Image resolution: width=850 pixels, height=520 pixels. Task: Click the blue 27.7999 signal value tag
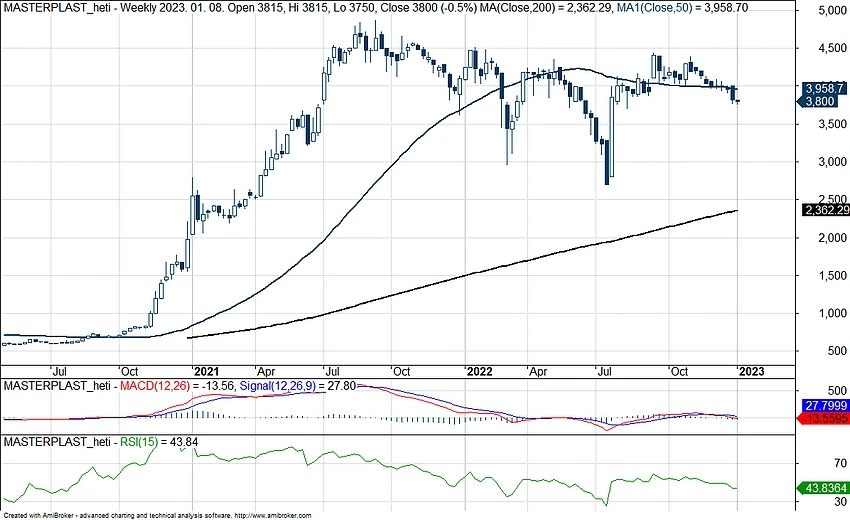tap(824, 406)
